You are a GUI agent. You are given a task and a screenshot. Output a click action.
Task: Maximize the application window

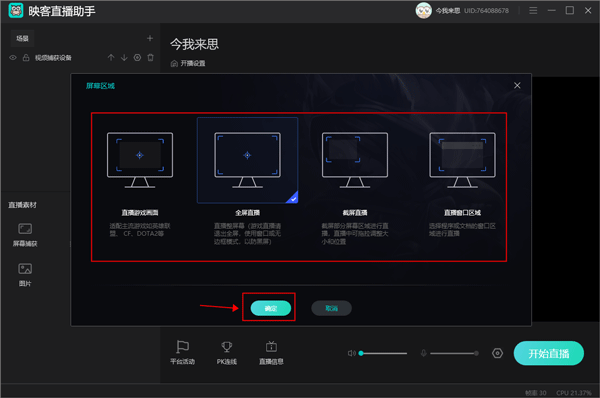coord(570,11)
